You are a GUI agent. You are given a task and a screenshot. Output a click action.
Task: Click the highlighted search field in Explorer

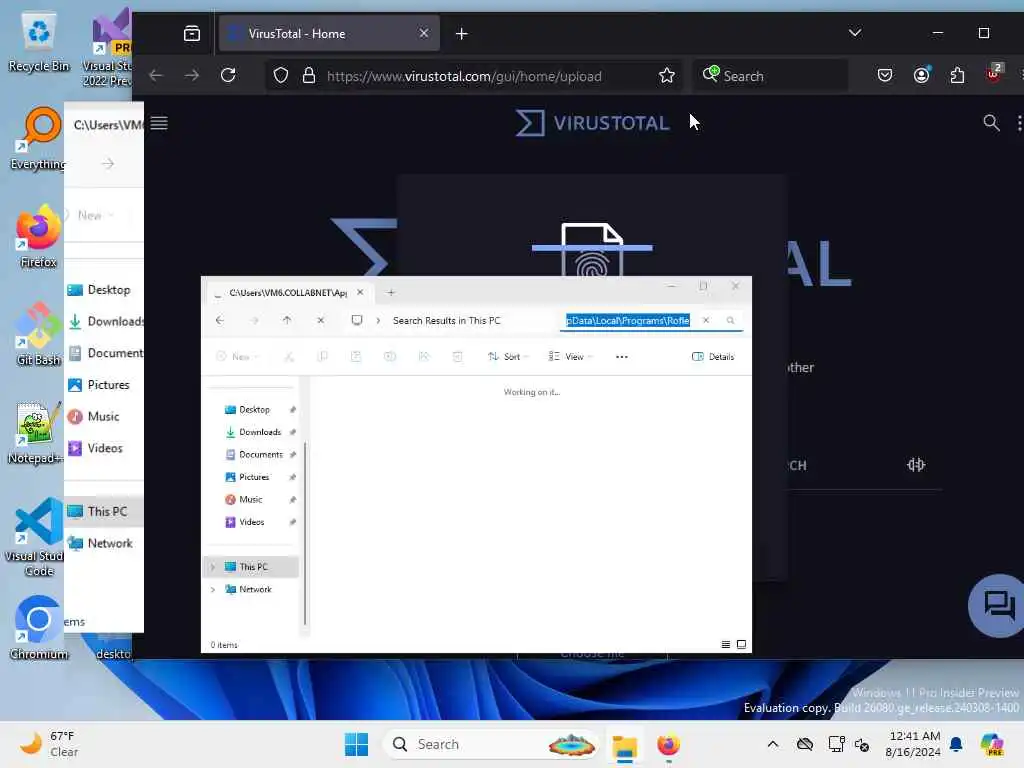628,320
